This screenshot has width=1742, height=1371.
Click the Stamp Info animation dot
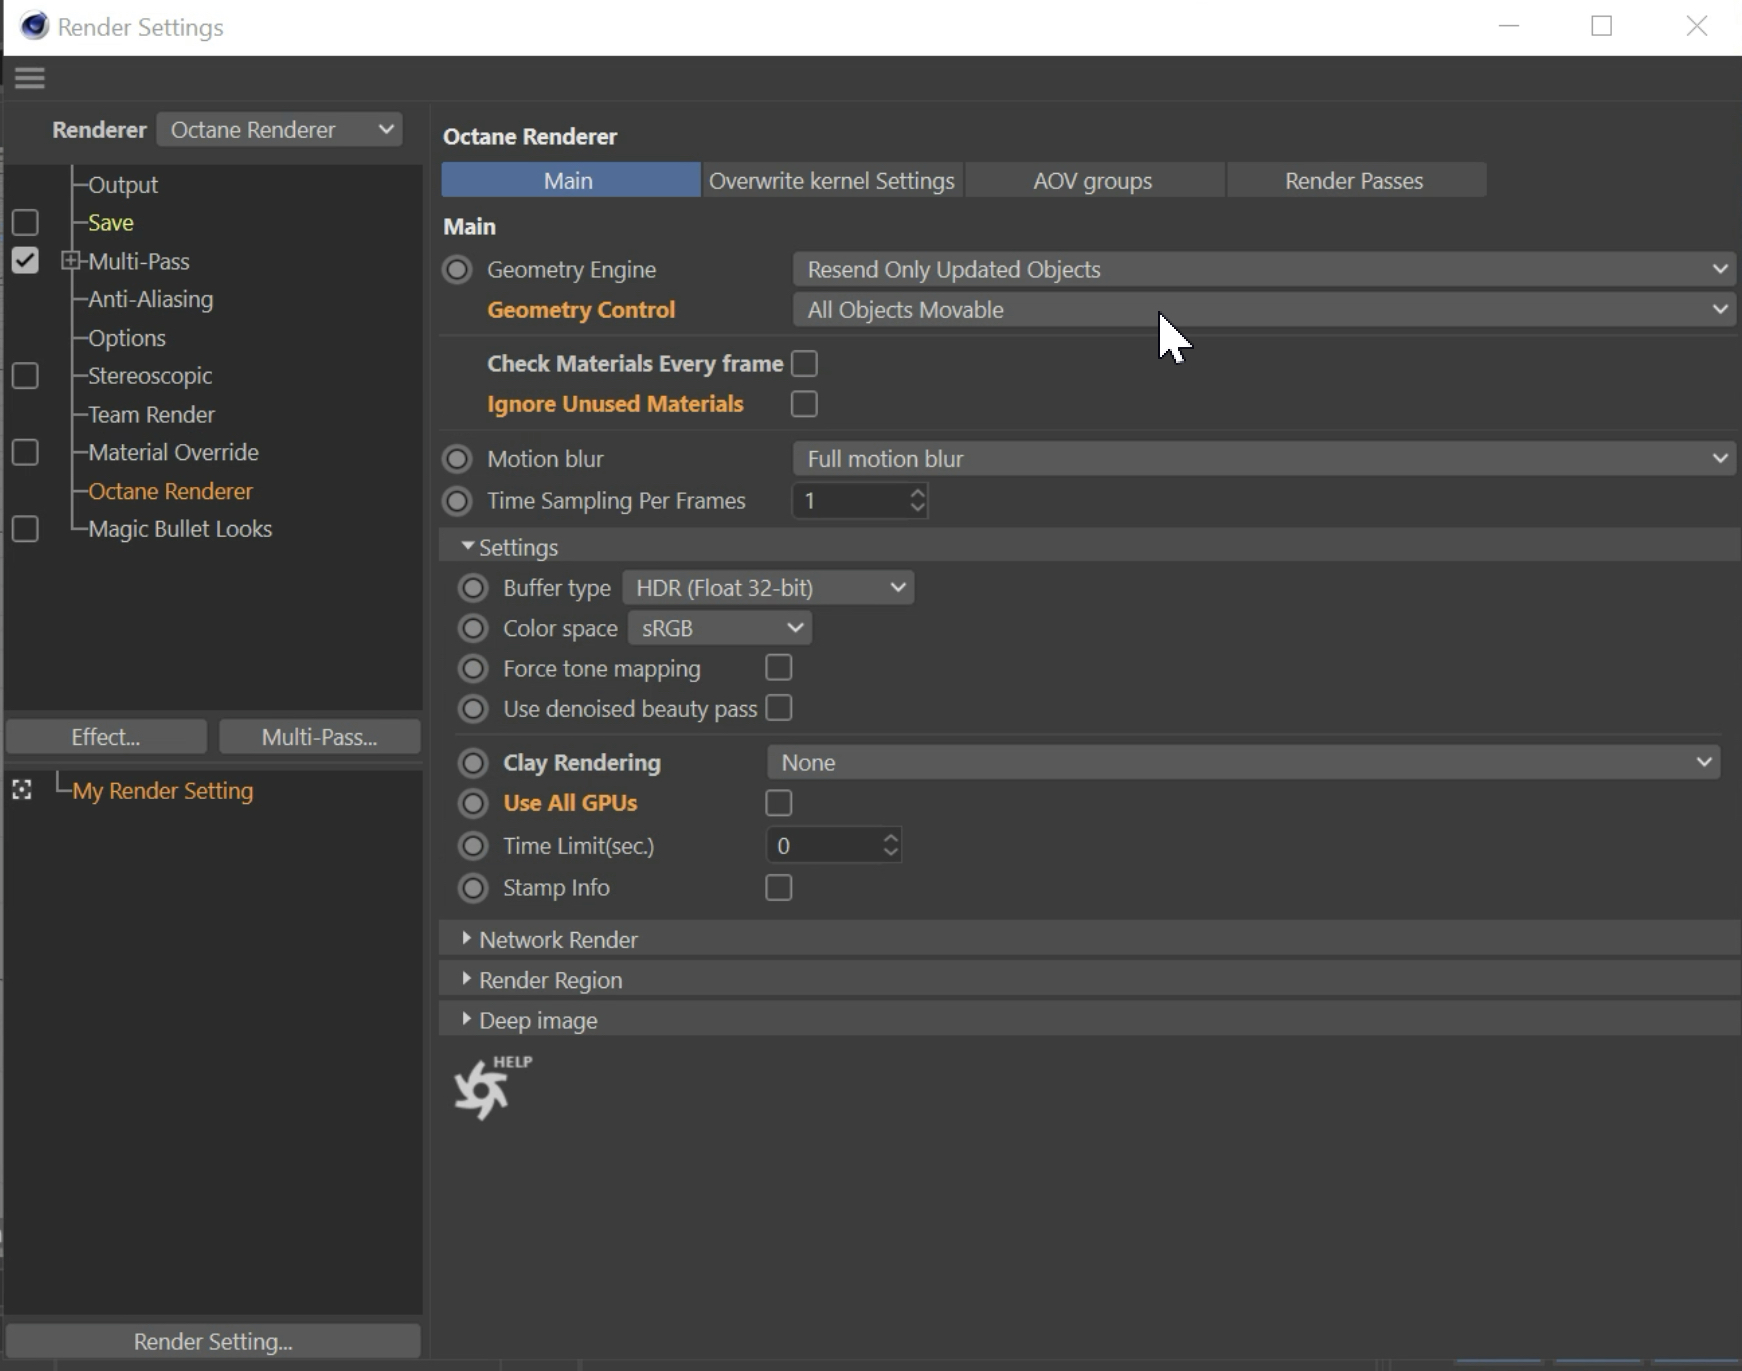coord(473,888)
